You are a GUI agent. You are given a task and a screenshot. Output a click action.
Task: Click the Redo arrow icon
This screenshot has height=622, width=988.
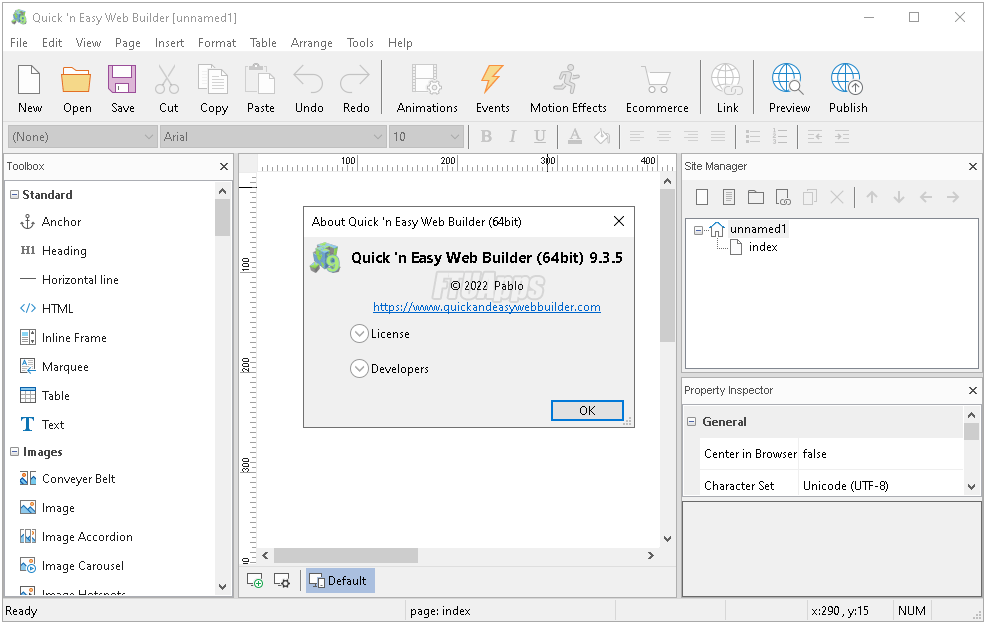[x=355, y=88]
